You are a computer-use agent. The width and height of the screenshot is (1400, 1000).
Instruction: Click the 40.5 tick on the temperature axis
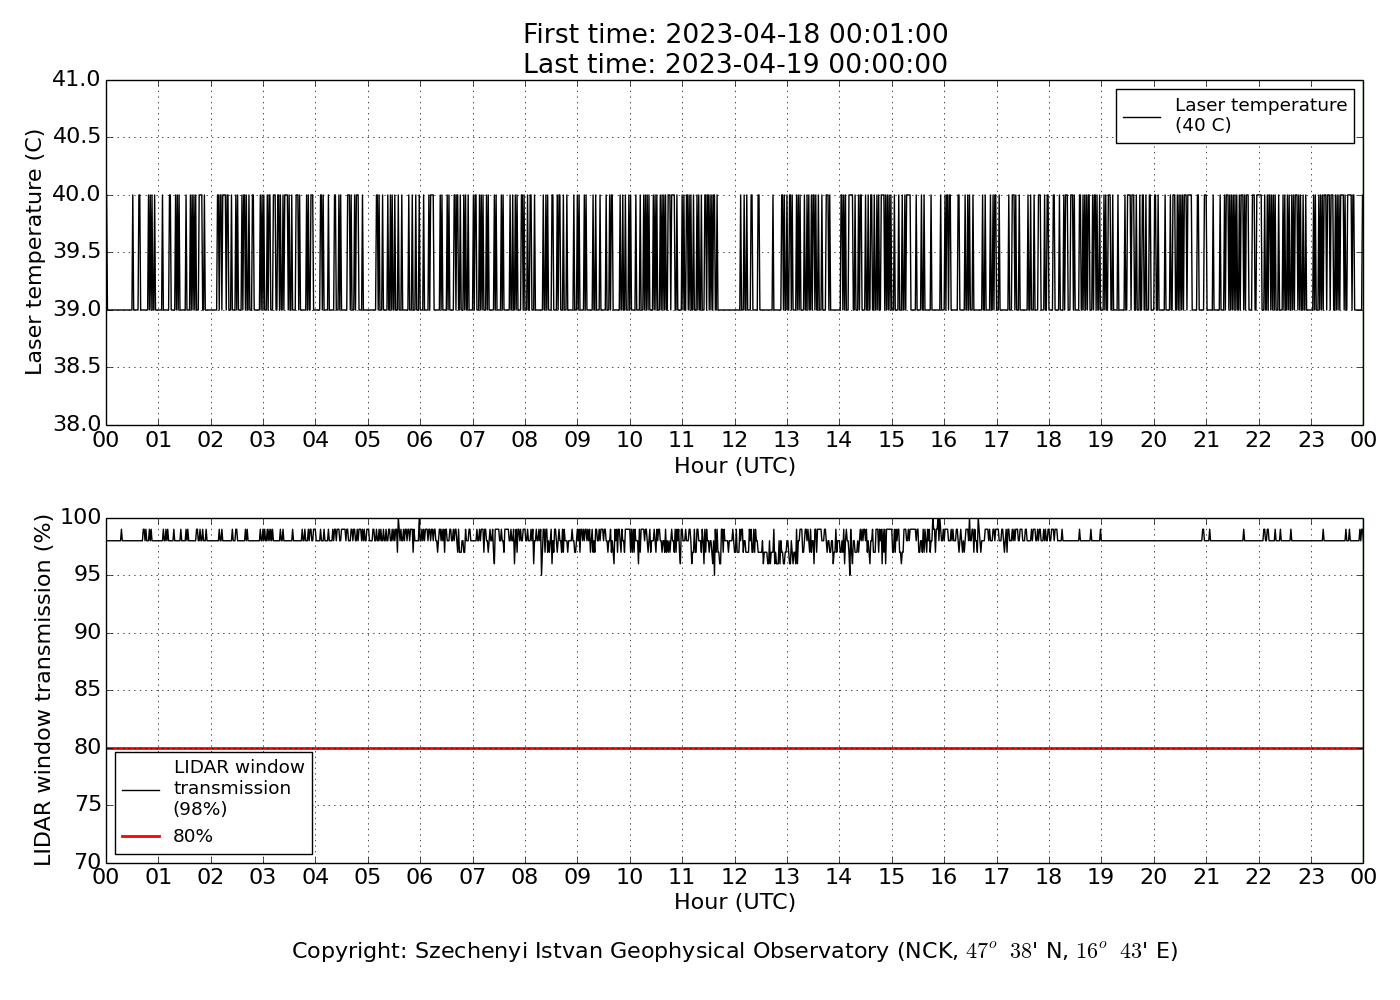(77, 137)
